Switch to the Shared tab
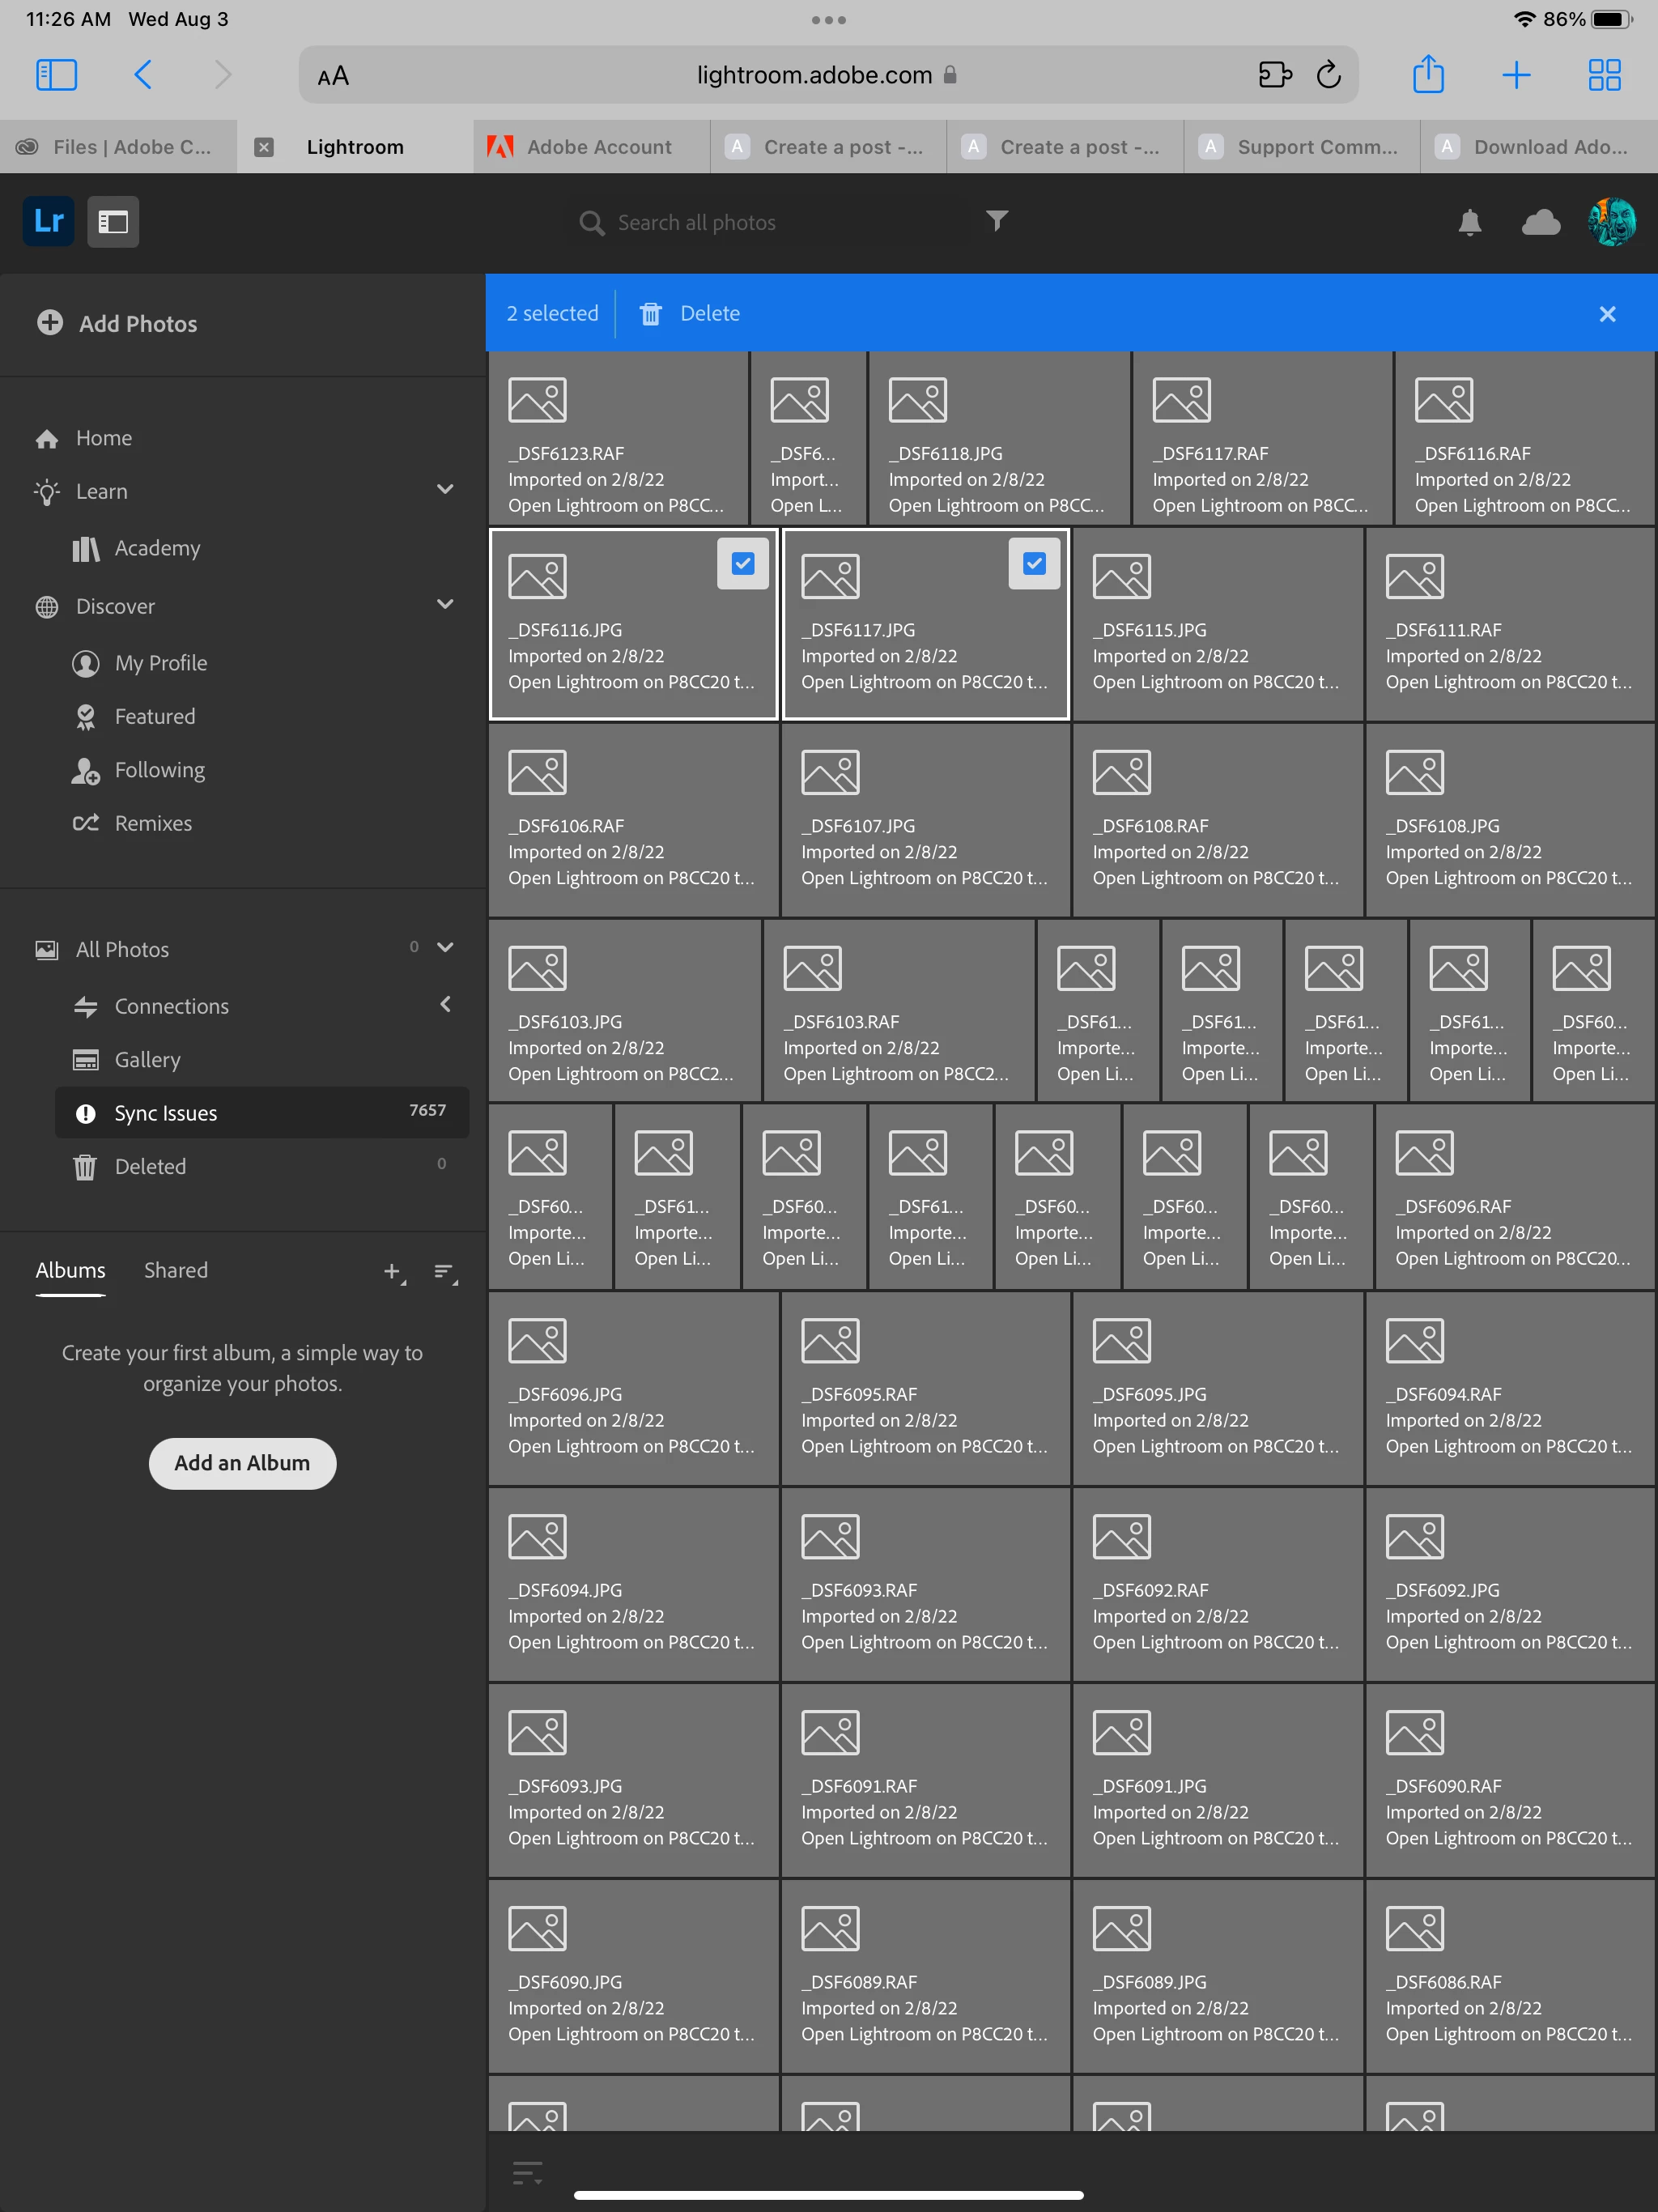The image size is (1658, 2212). point(176,1270)
